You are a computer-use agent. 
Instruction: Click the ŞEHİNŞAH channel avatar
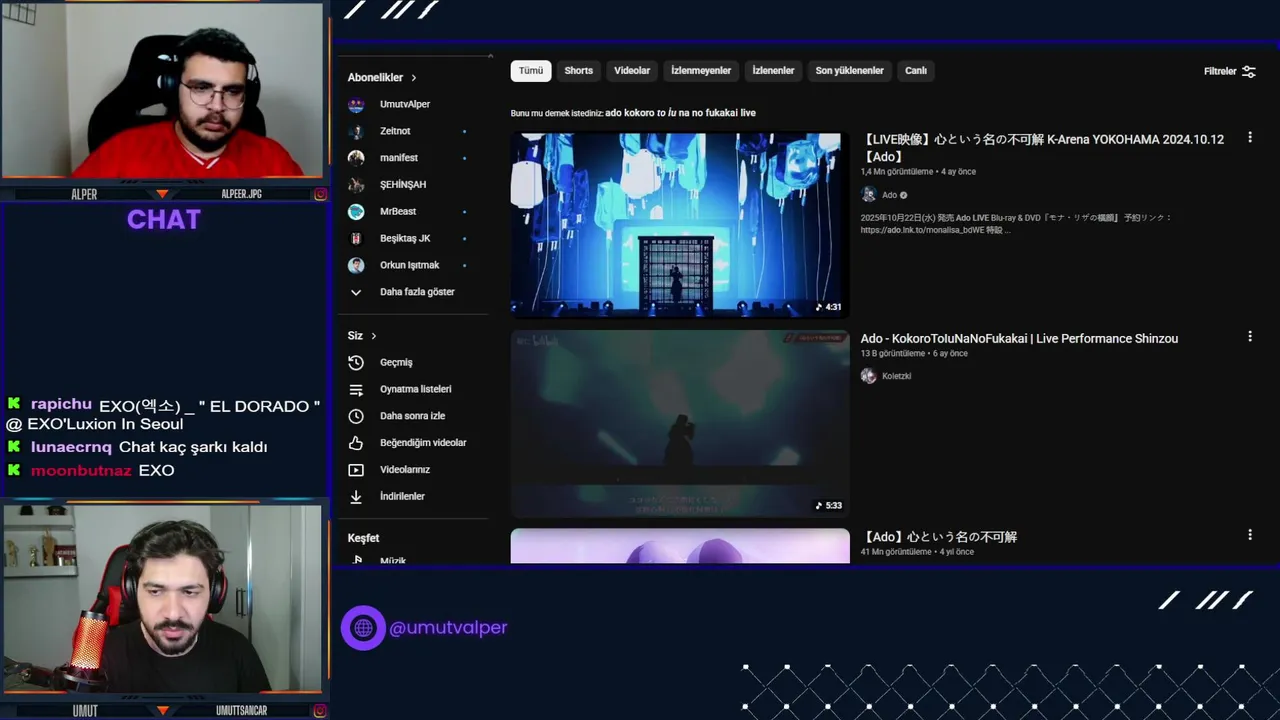356,185
